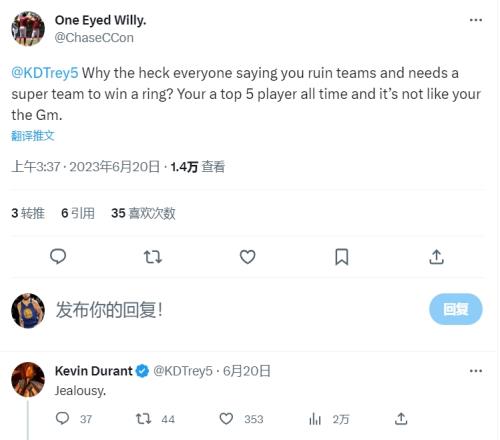Focus the 发布你的回复 reply input field
The width and height of the screenshot is (500, 440).
tap(233, 310)
